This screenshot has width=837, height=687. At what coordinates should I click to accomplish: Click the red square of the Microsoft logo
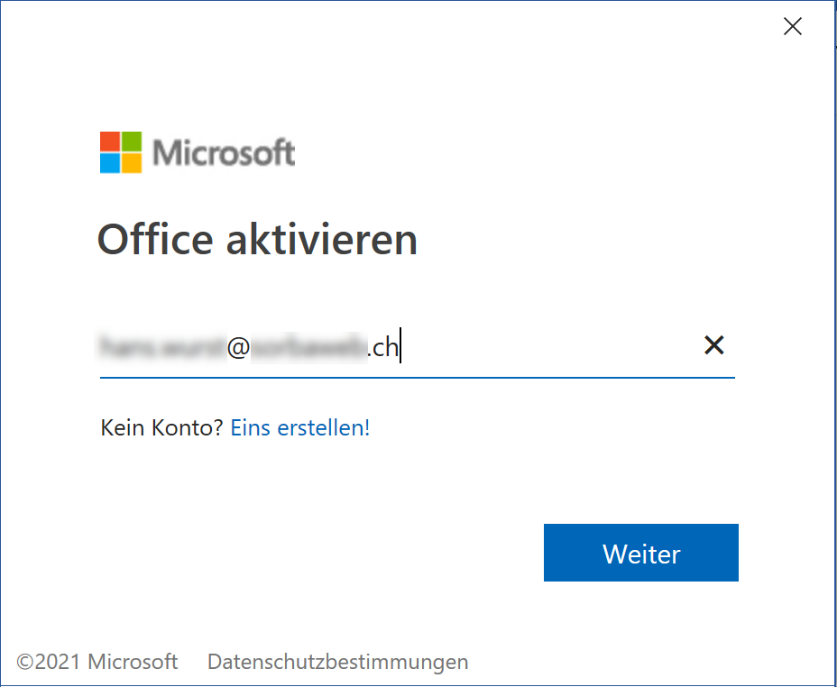[109, 141]
